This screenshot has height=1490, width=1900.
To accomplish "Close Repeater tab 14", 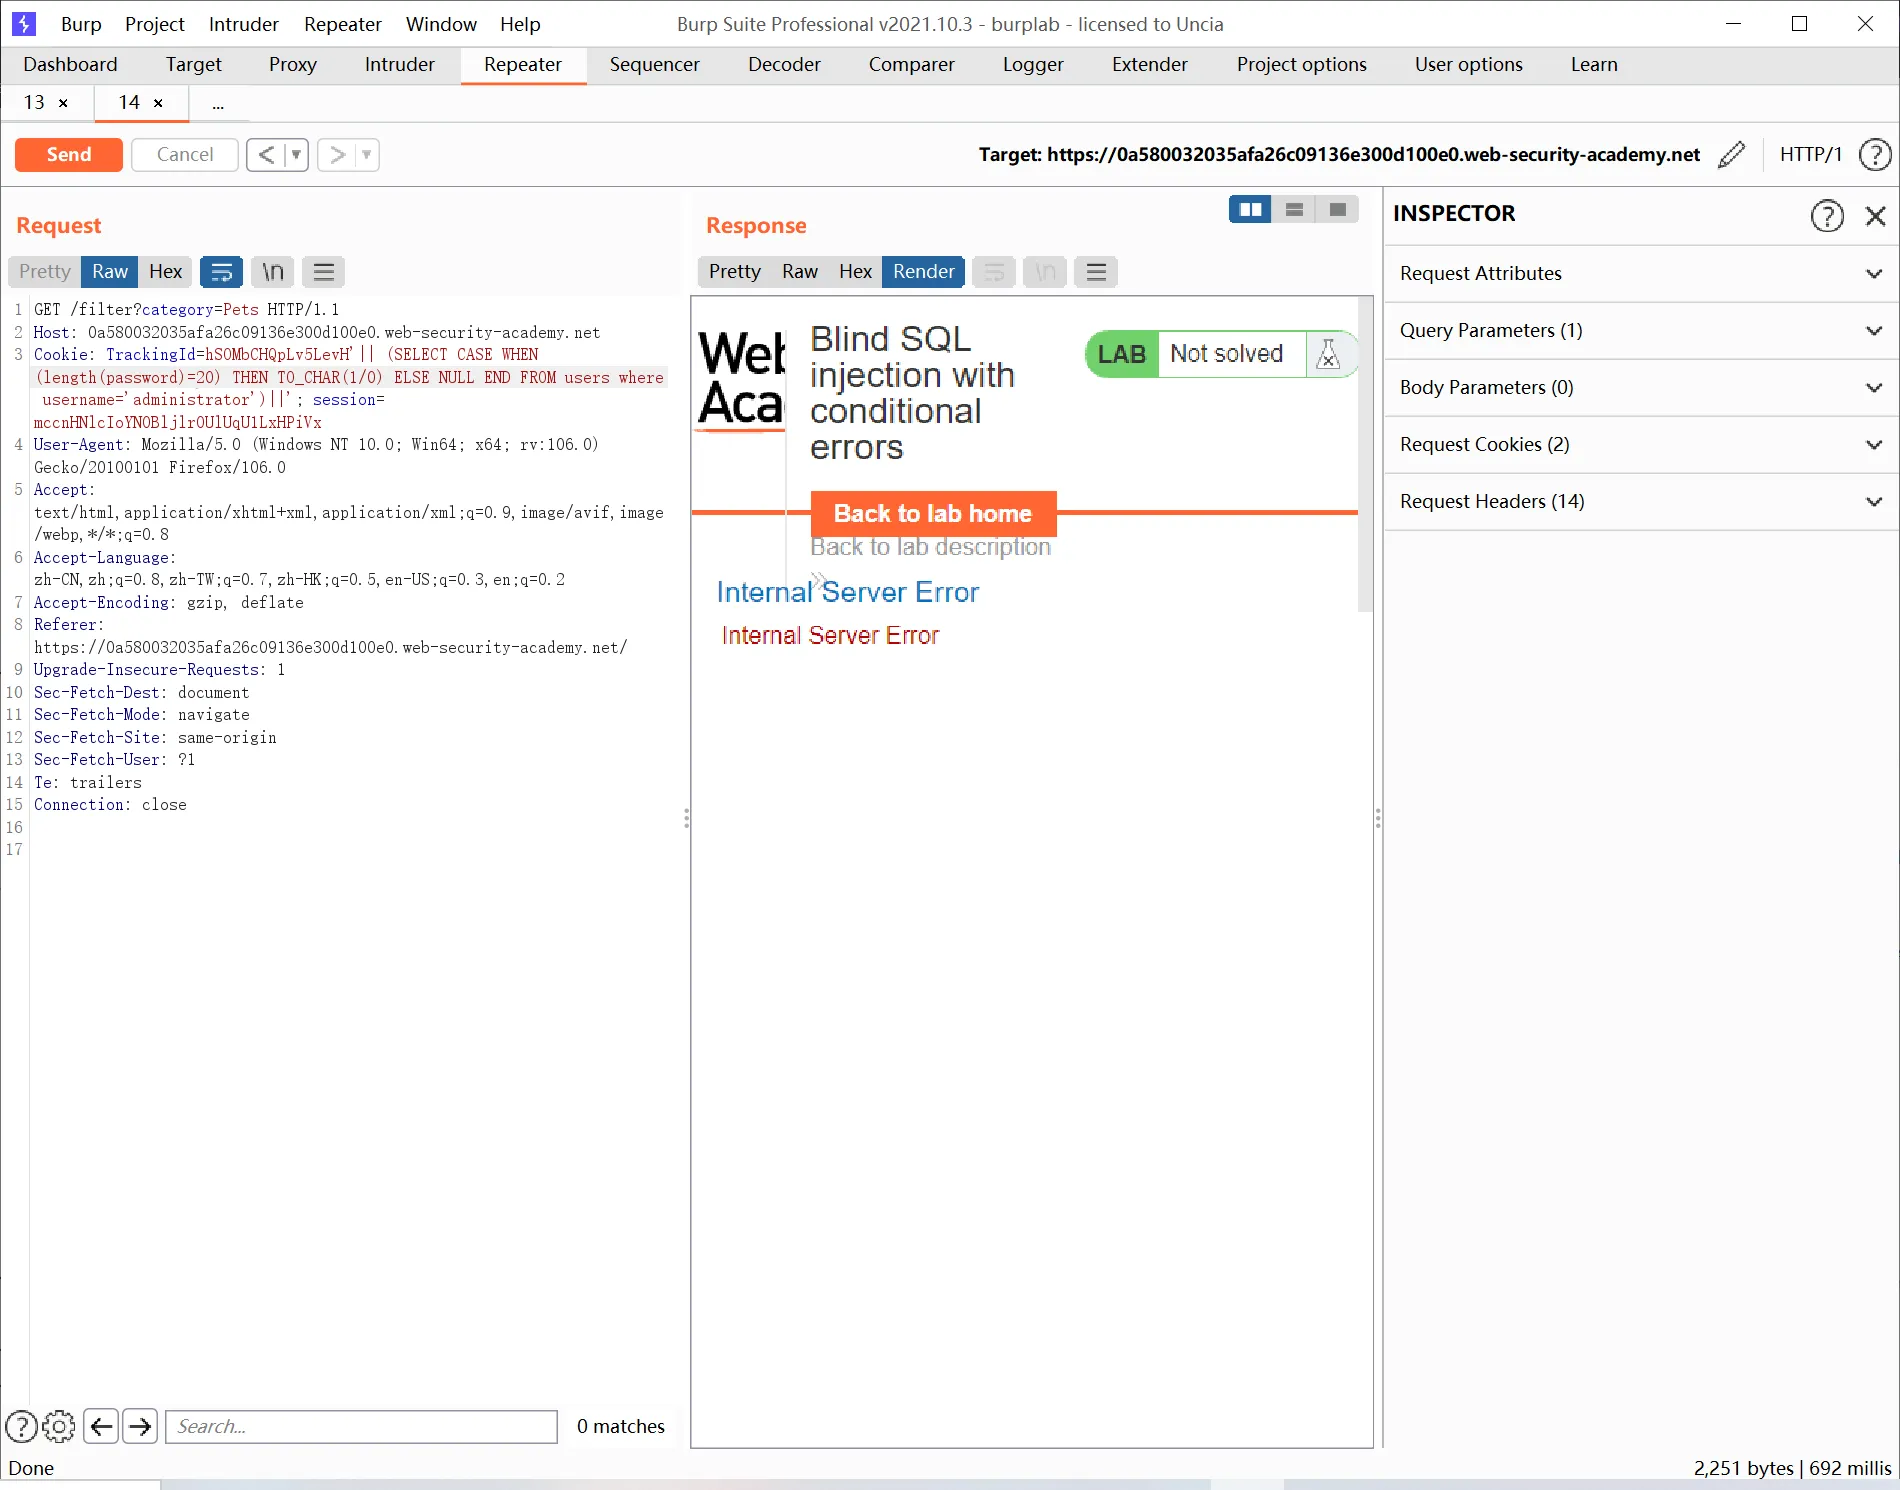I will (x=158, y=103).
